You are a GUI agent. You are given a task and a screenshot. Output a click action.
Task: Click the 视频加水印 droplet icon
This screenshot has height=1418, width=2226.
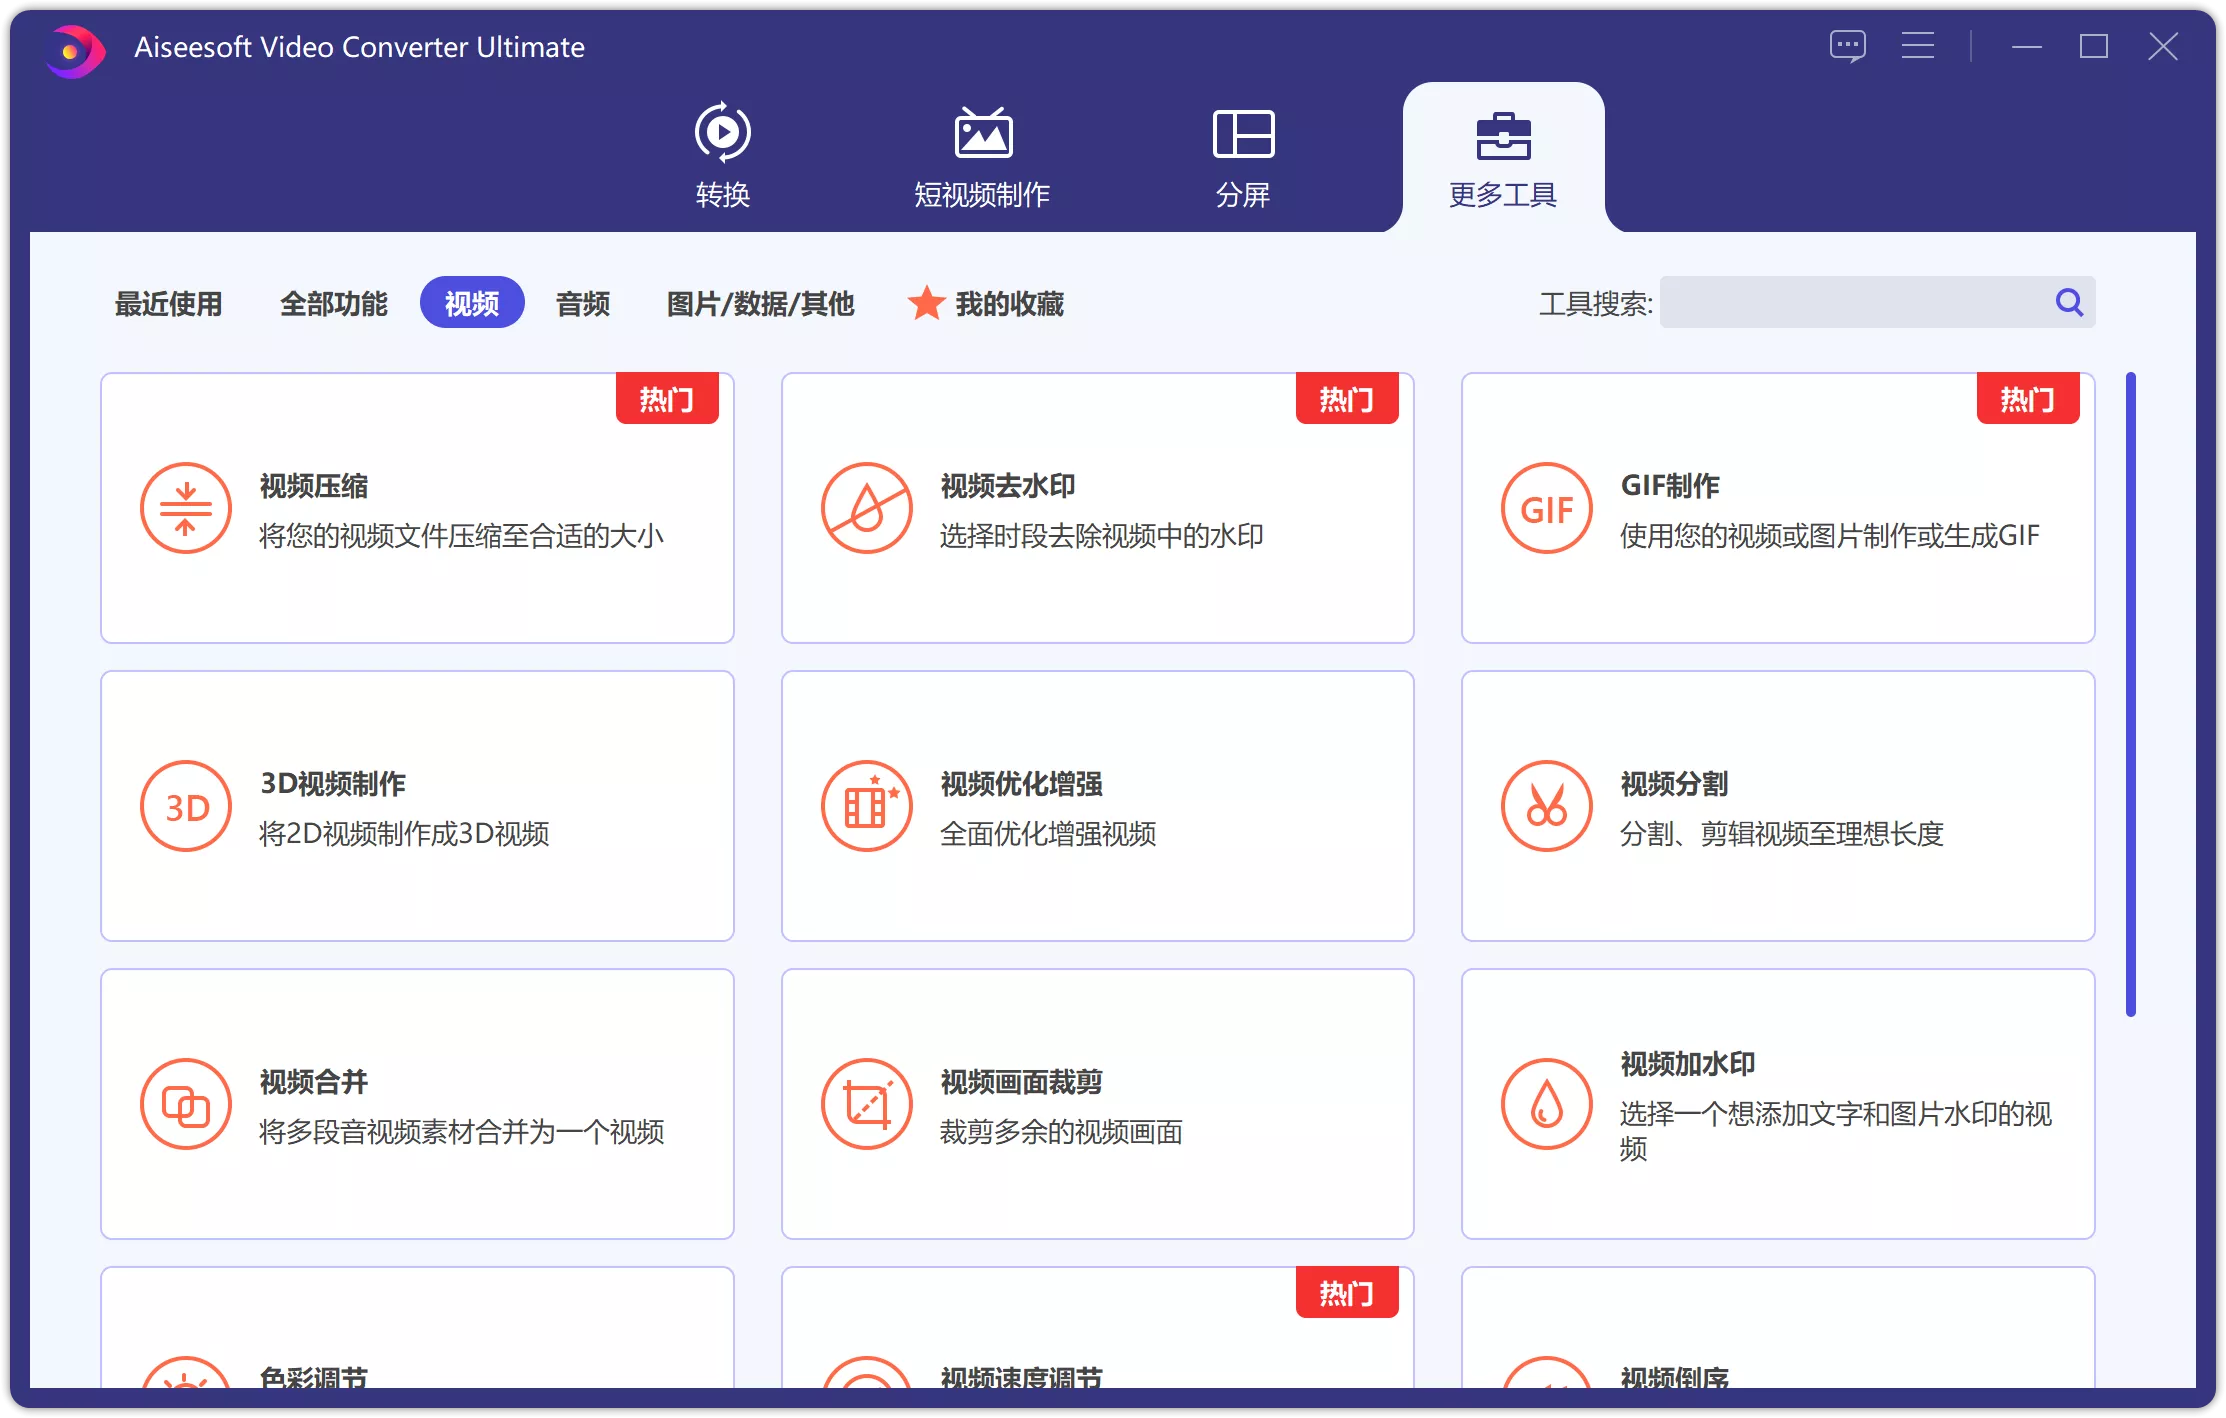(1546, 1104)
